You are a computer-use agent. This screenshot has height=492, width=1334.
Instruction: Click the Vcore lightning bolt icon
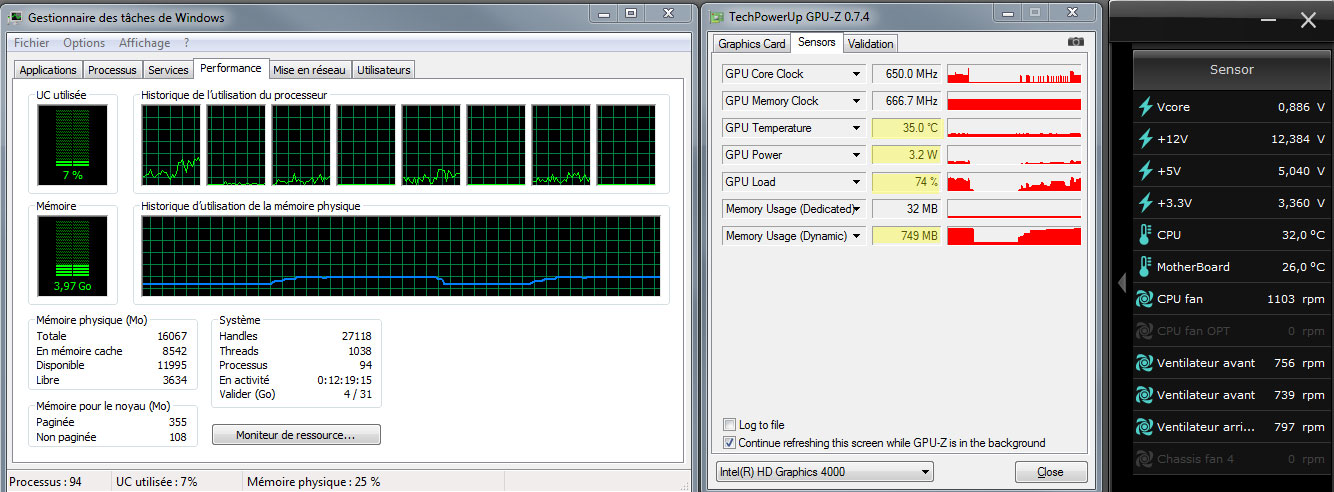pyautogui.click(x=1145, y=107)
